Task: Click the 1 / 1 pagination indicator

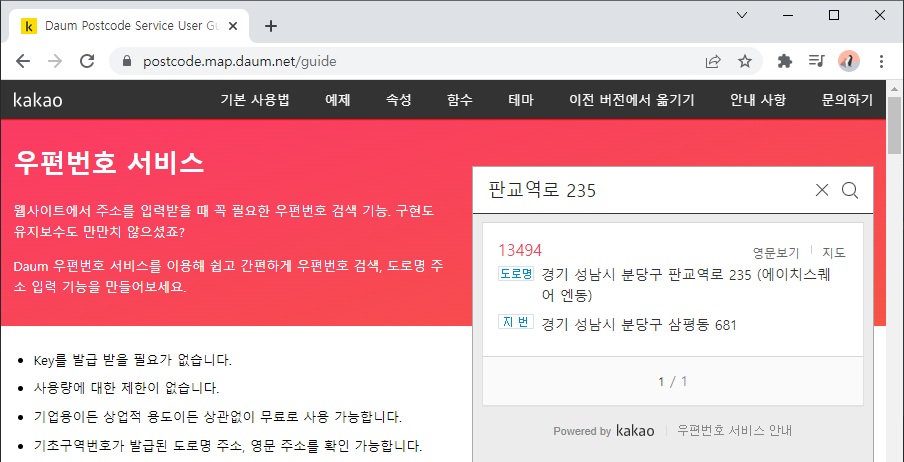Action: point(673,381)
